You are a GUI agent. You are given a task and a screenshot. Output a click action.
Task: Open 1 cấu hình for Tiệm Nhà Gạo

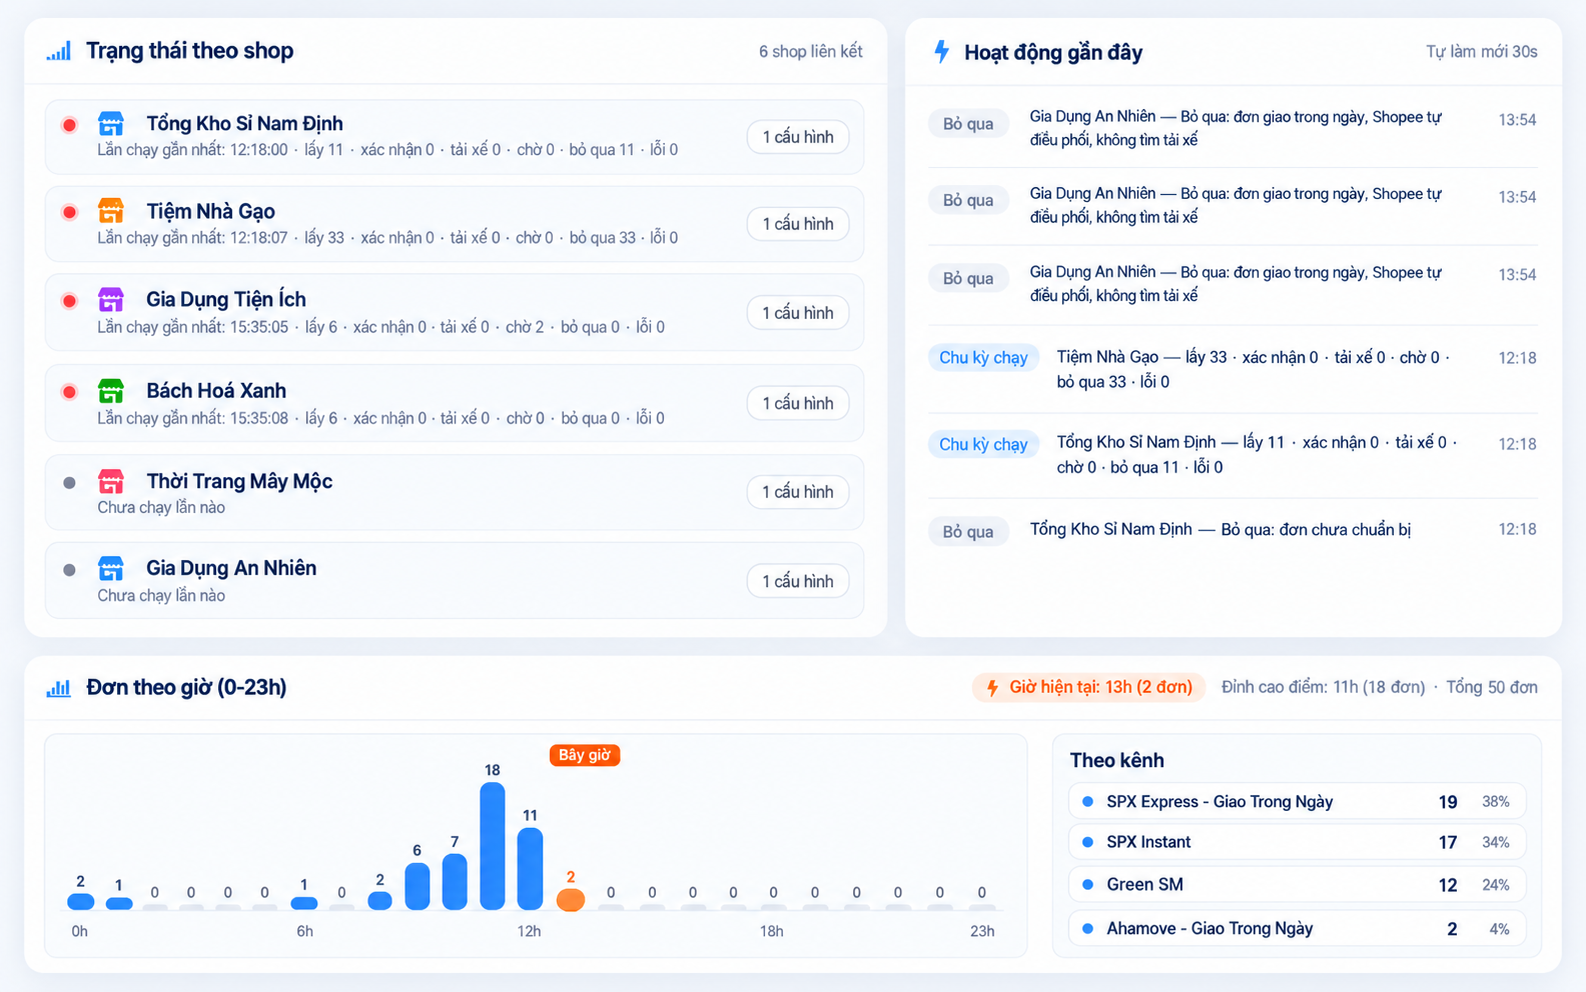pos(798,224)
